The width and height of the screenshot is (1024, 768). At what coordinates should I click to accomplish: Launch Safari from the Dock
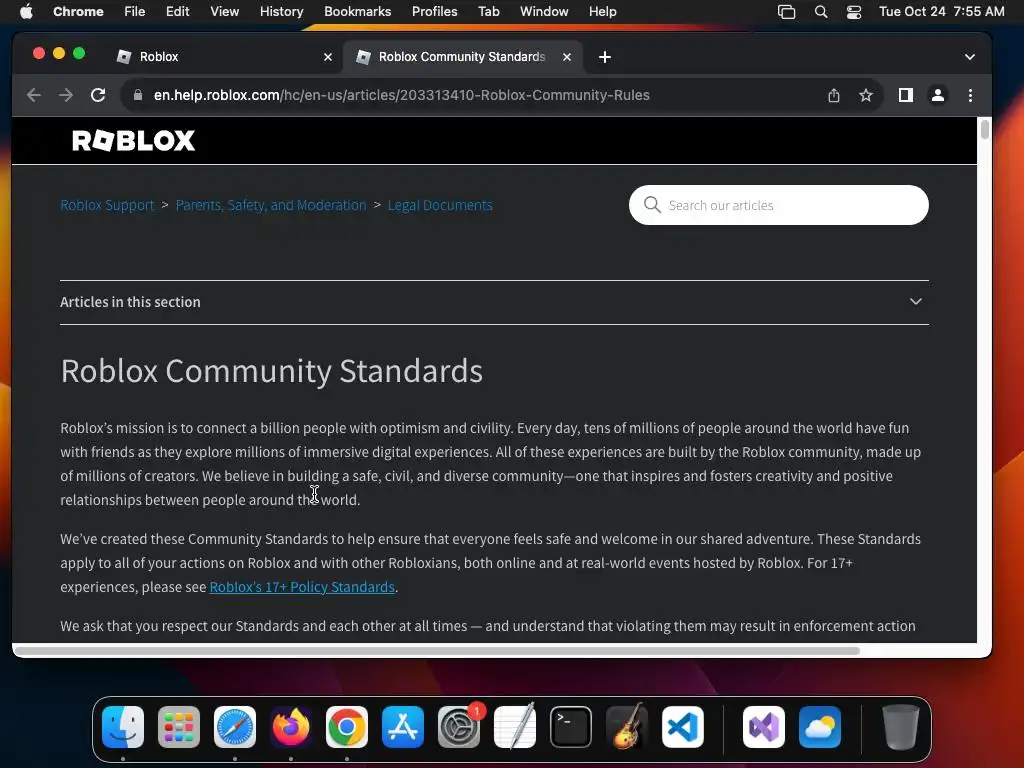click(x=235, y=727)
